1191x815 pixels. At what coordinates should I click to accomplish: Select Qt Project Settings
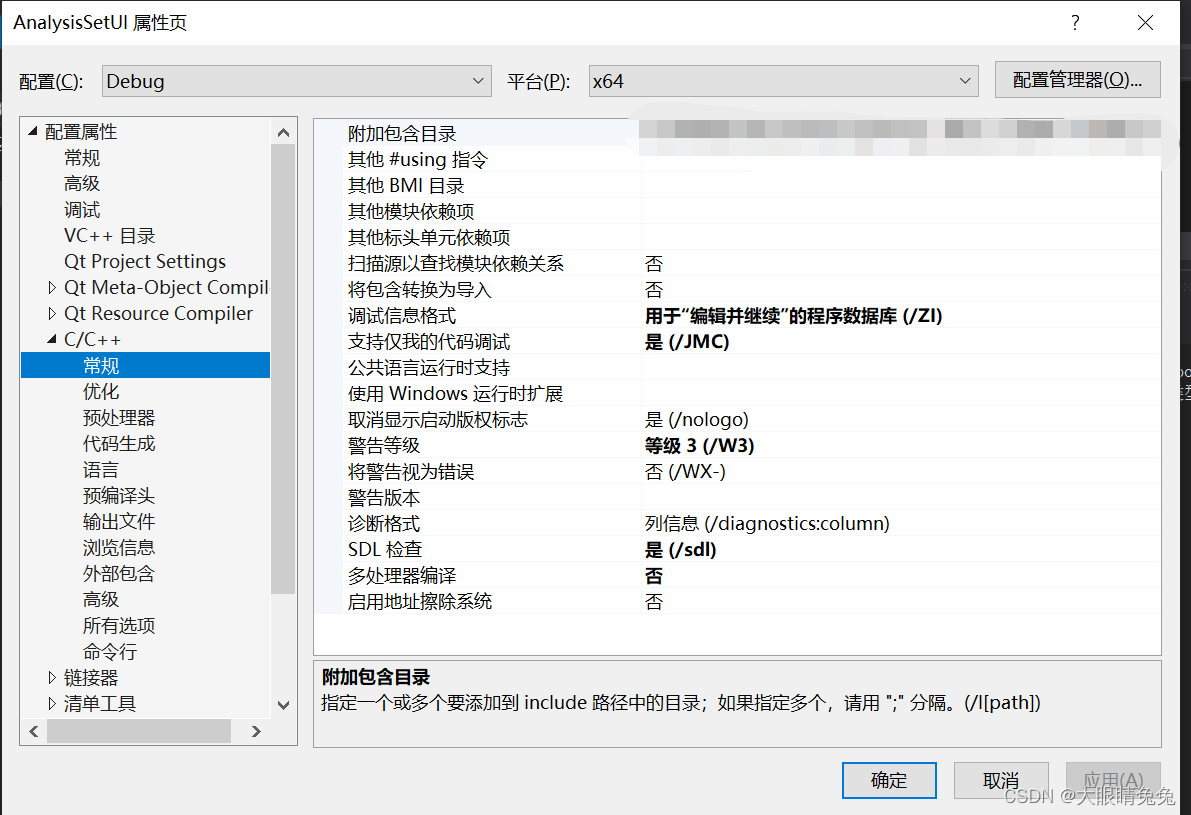(145, 261)
